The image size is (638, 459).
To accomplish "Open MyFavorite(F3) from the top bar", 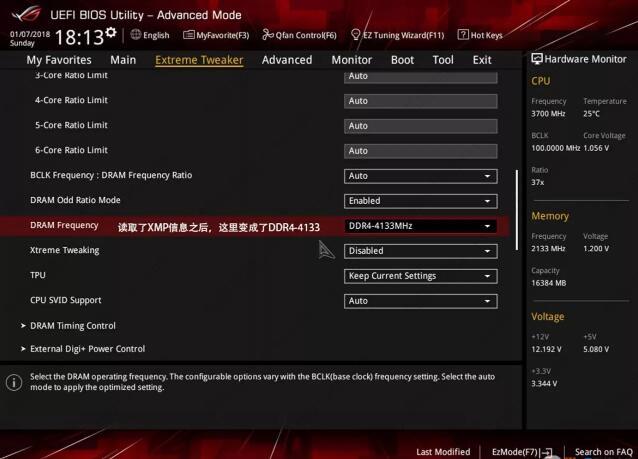I will [x=216, y=35].
